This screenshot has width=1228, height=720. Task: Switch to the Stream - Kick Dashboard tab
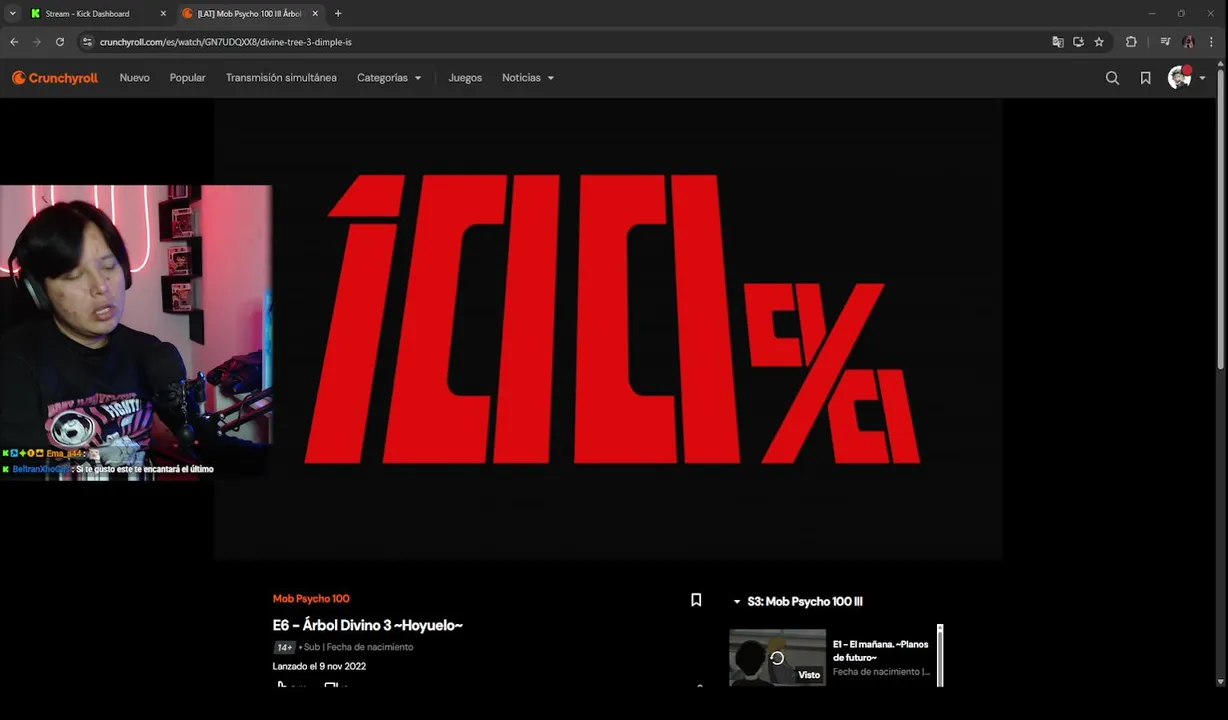[98, 14]
